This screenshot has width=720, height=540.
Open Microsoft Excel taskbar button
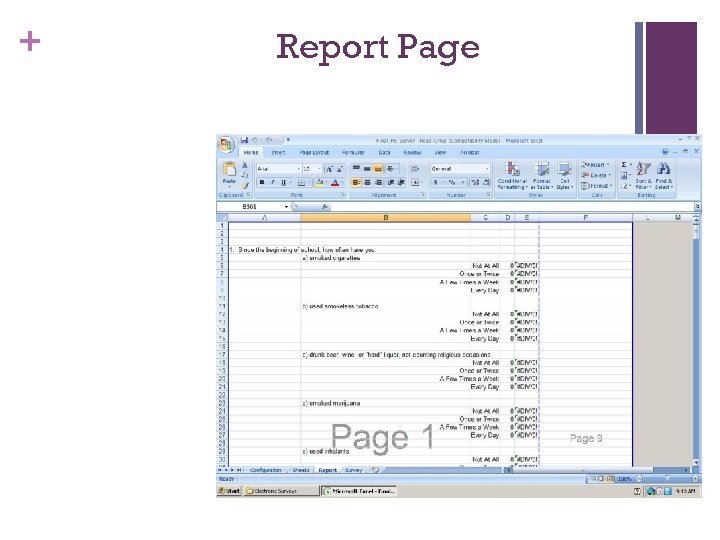pyautogui.click(x=358, y=491)
